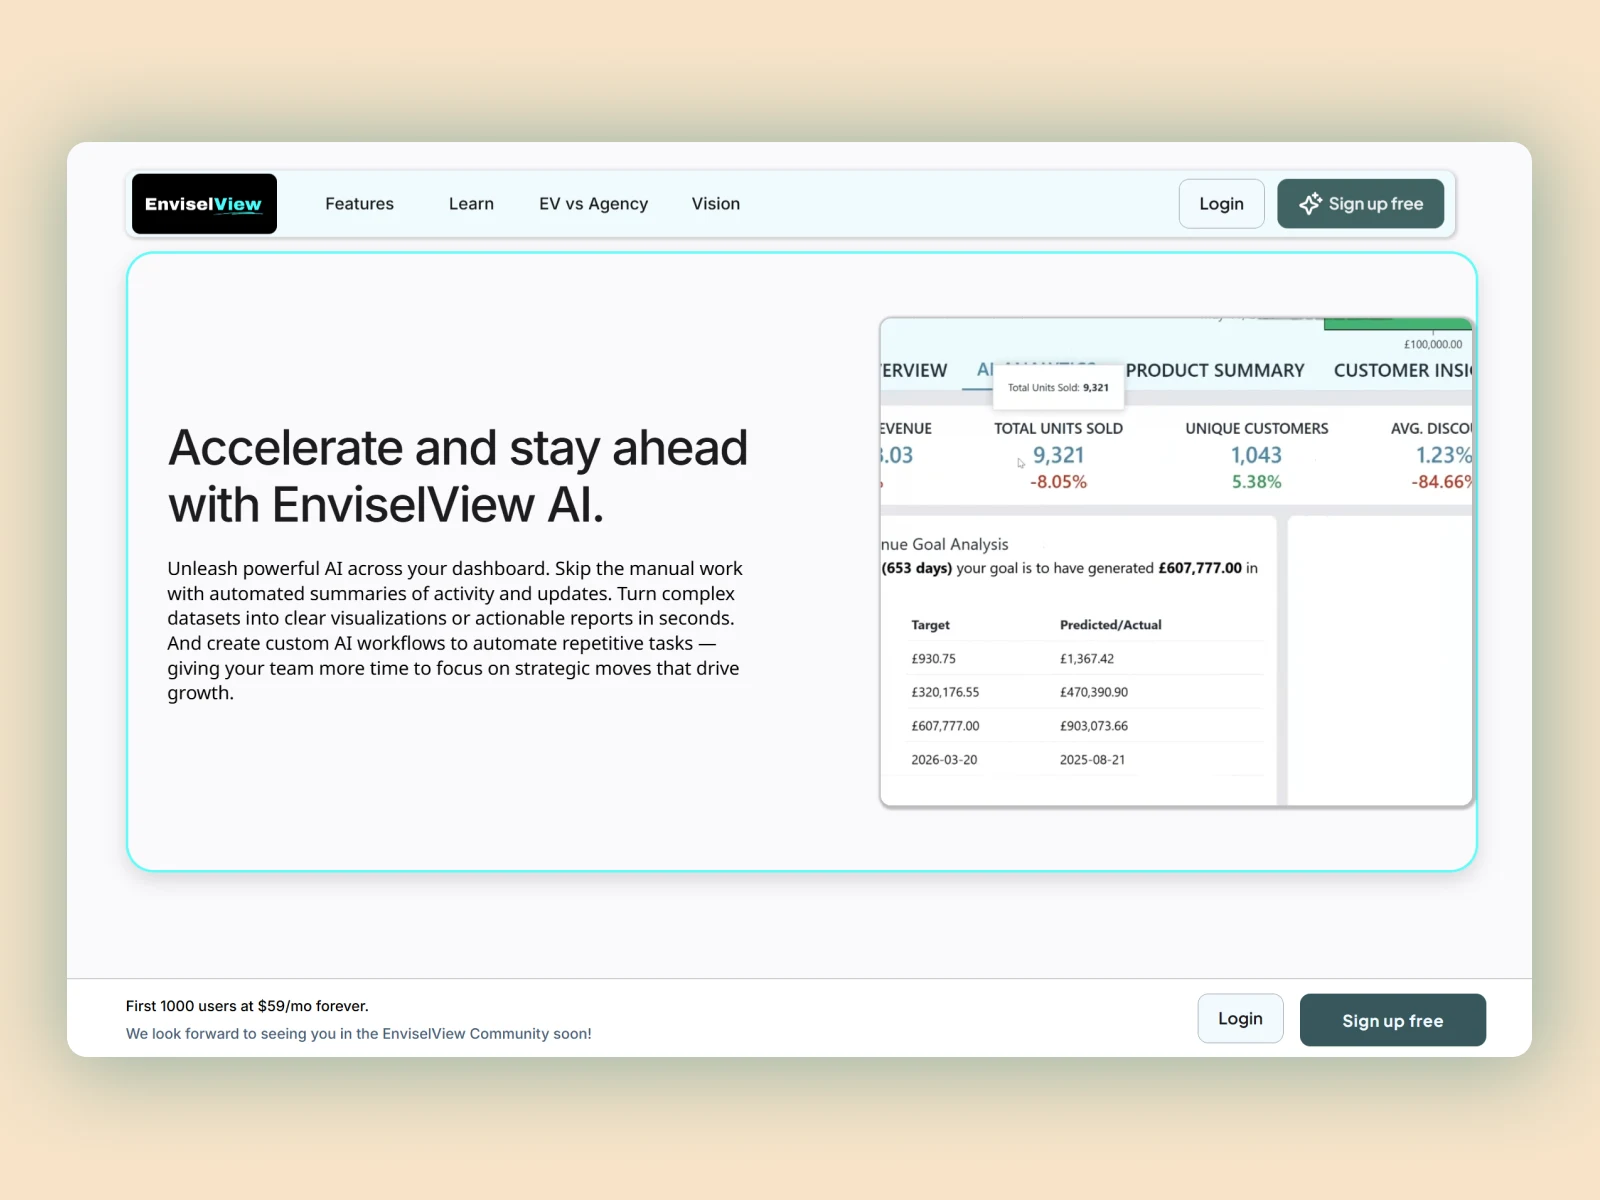Select the PRODUCT SUMMARY tab in dashboard
Screen dimensions: 1600x1200
click(x=1215, y=370)
